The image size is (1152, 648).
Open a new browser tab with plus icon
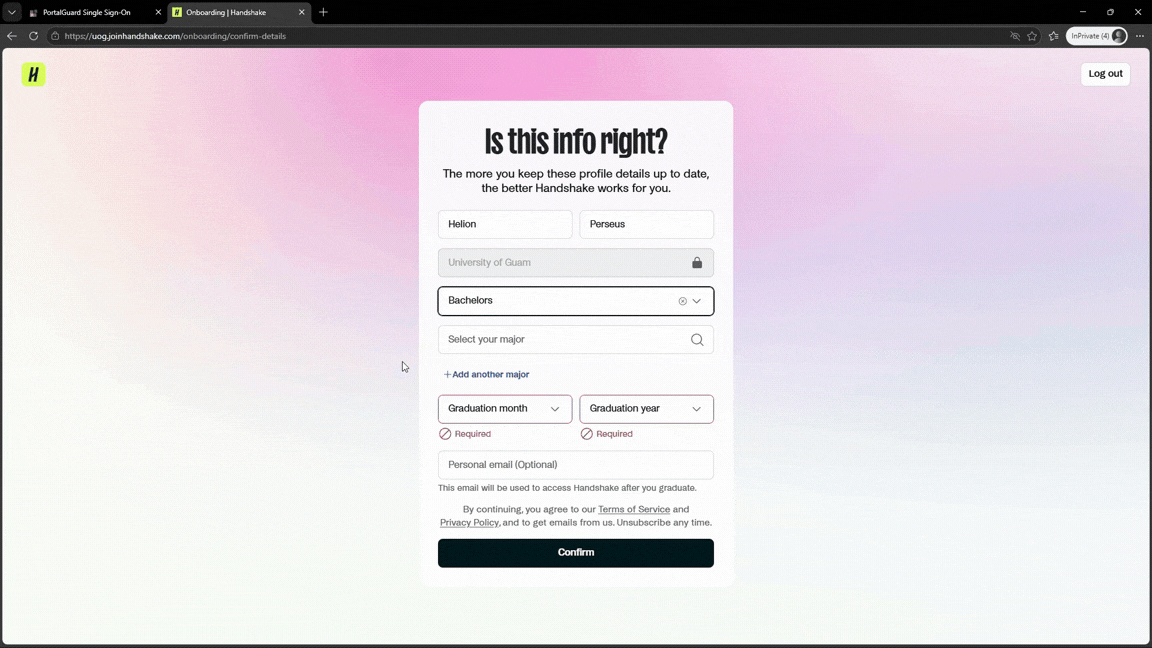pyautogui.click(x=322, y=12)
